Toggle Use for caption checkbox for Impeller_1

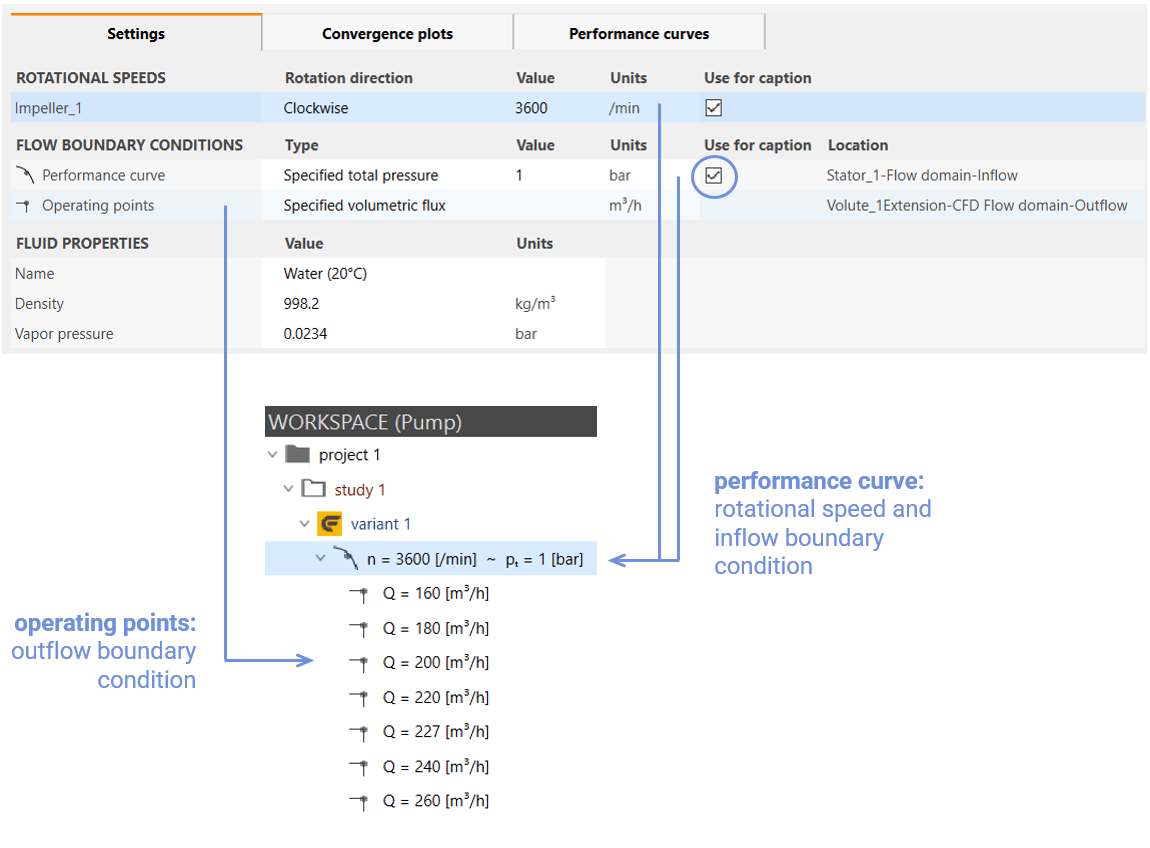(x=714, y=108)
